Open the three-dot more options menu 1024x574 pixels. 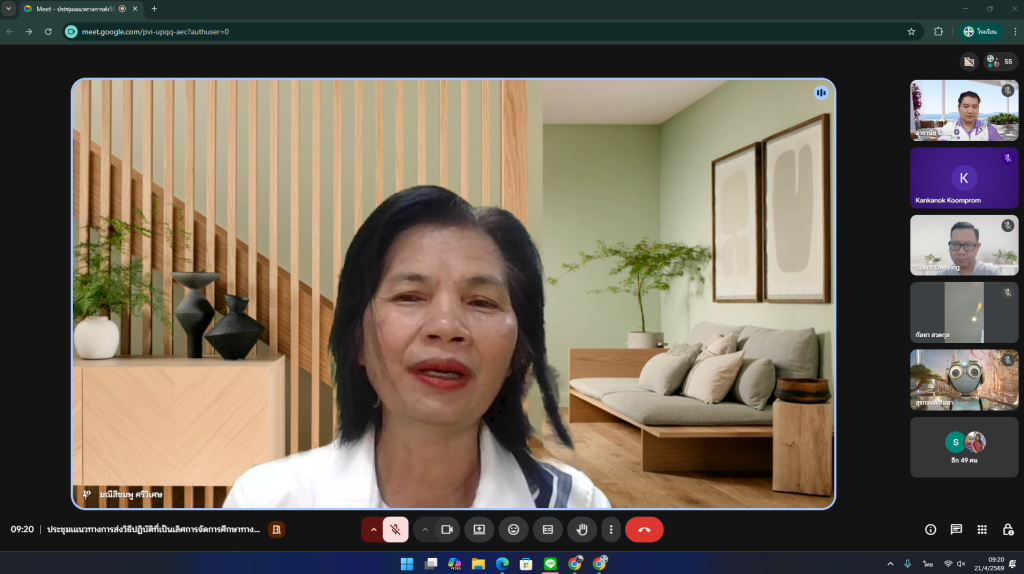point(611,529)
